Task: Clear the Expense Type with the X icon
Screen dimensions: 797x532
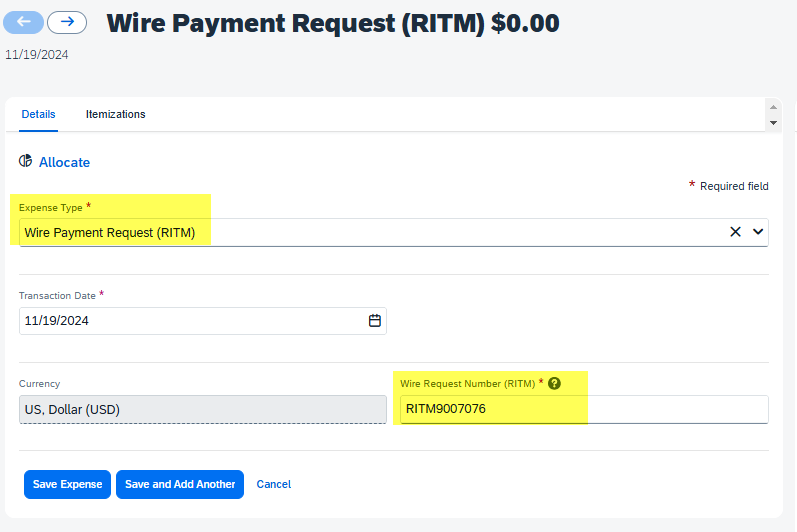Action: pyautogui.click(x=735, y=232)
